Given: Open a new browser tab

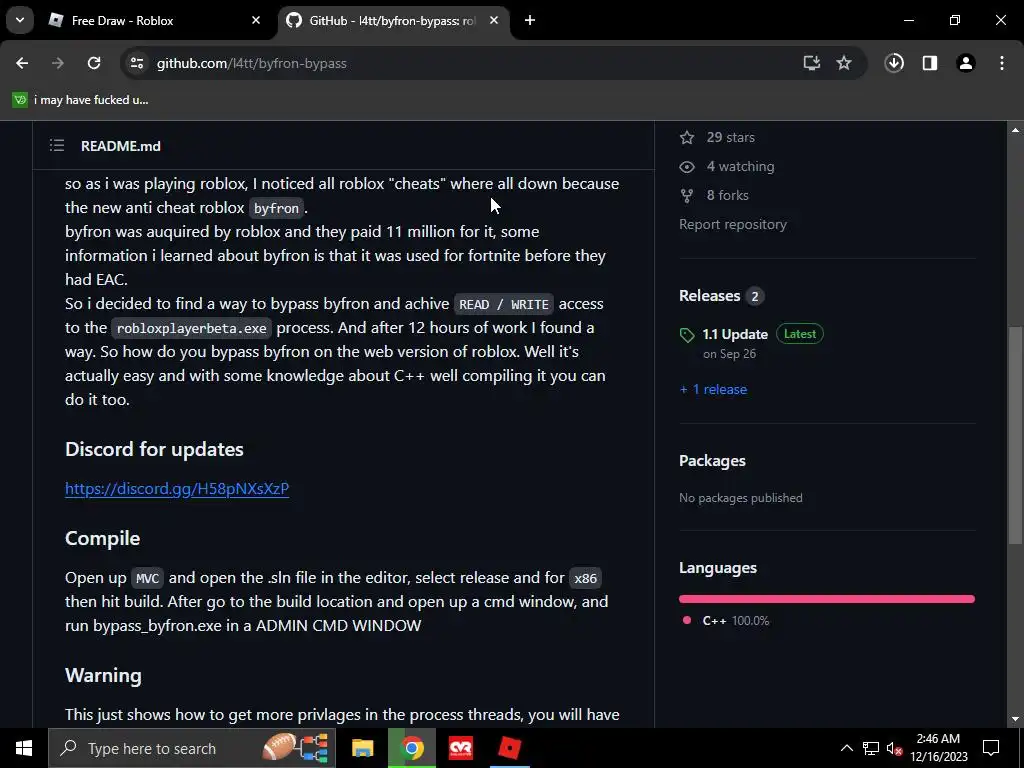Looking at the screenshot, I should (530, 21).
